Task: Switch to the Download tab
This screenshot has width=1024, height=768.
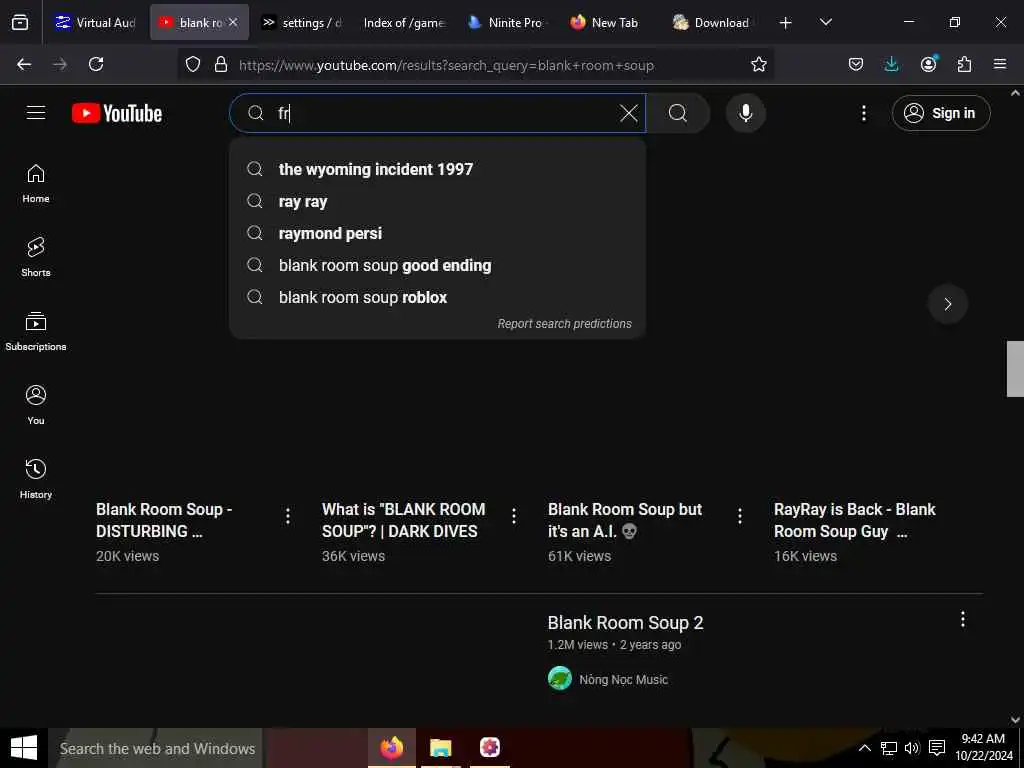Action: click(712, 23)
